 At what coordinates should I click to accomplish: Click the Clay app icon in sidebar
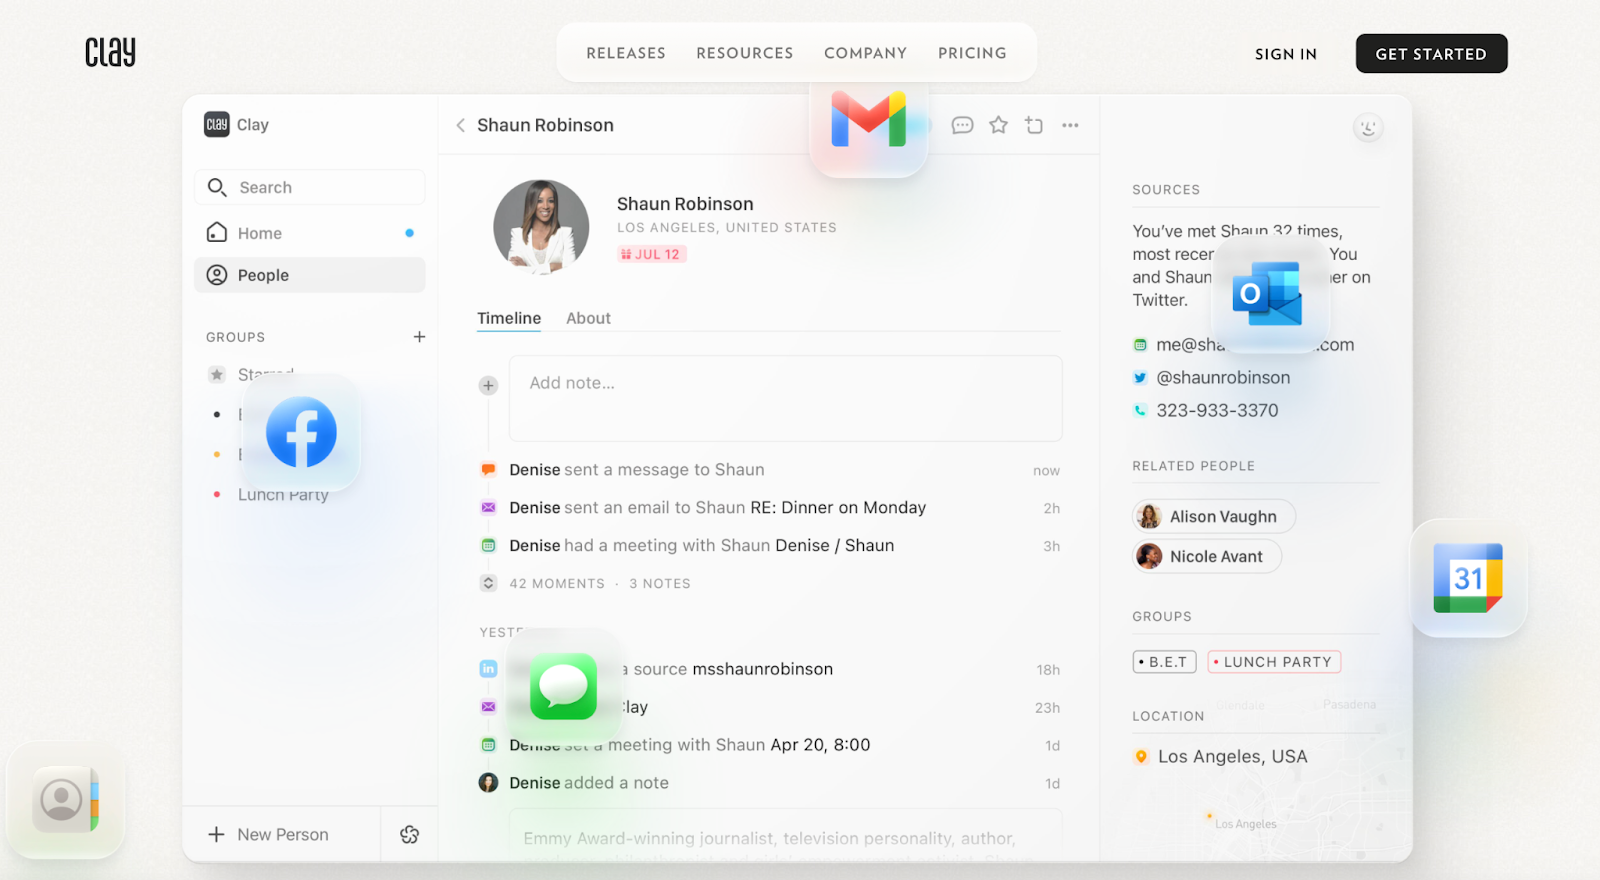pos(217,124)
